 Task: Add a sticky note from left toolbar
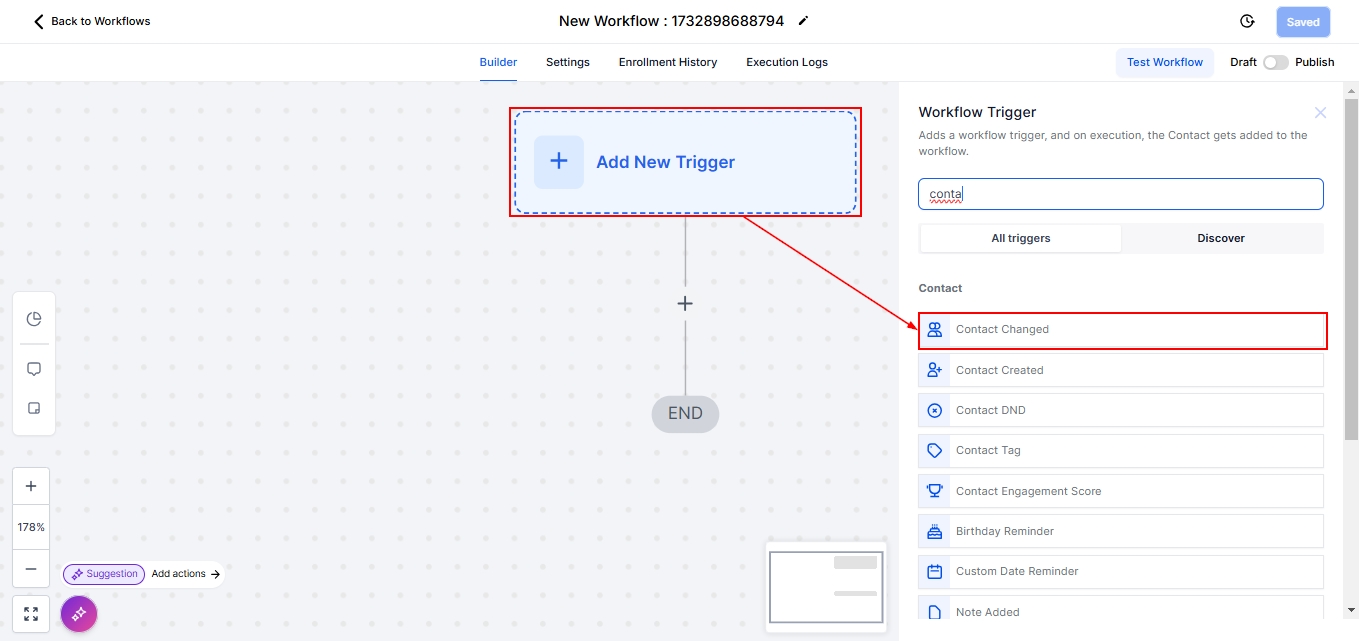[x=34, y=409]
